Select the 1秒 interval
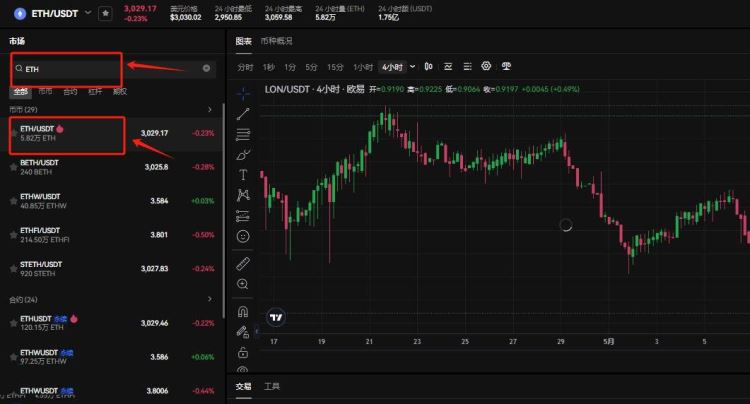Viewport: 750px width, 404px height. (x=268, y=67)
